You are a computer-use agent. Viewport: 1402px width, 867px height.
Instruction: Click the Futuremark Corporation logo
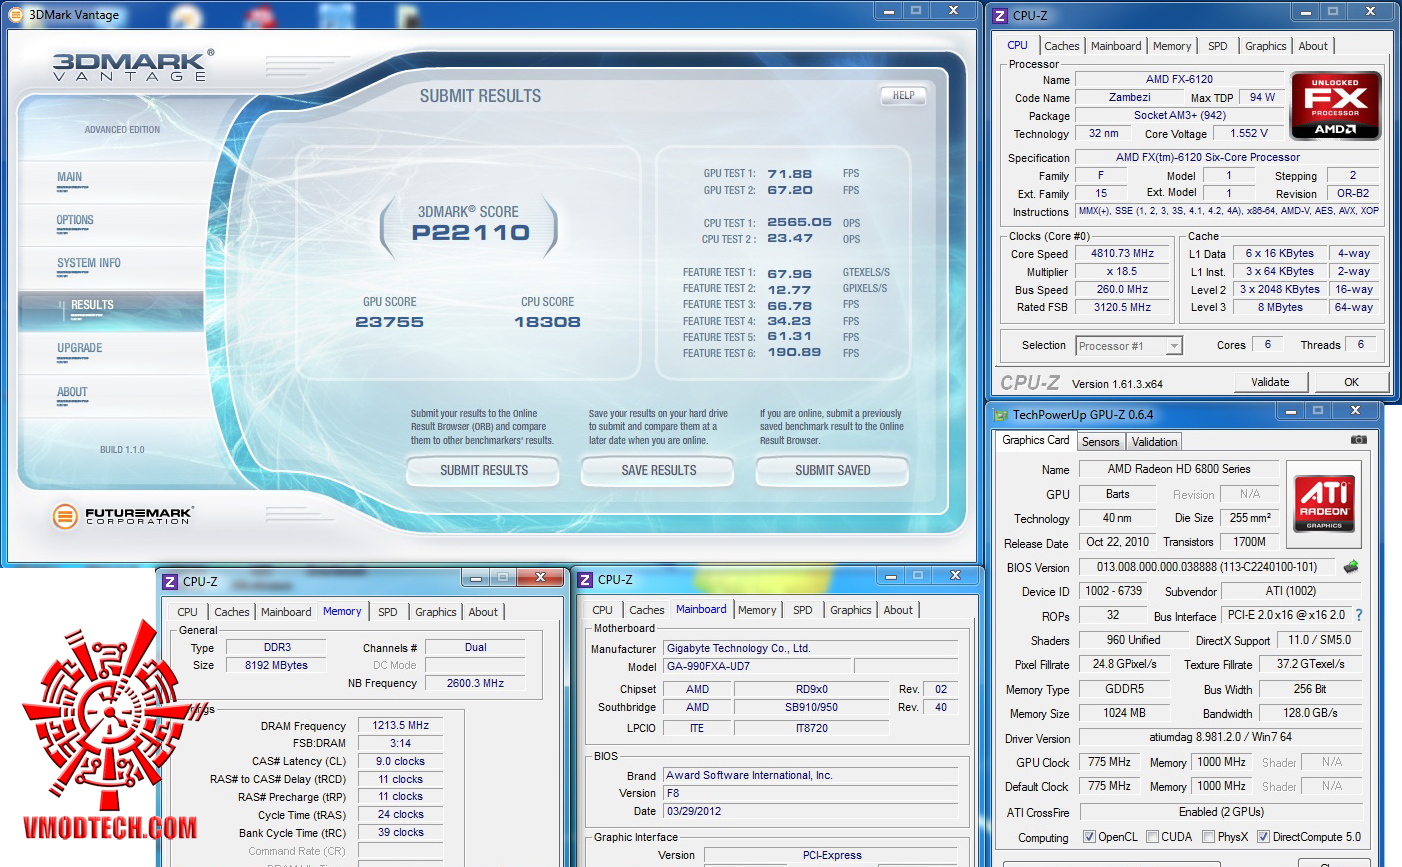(122, 516)
